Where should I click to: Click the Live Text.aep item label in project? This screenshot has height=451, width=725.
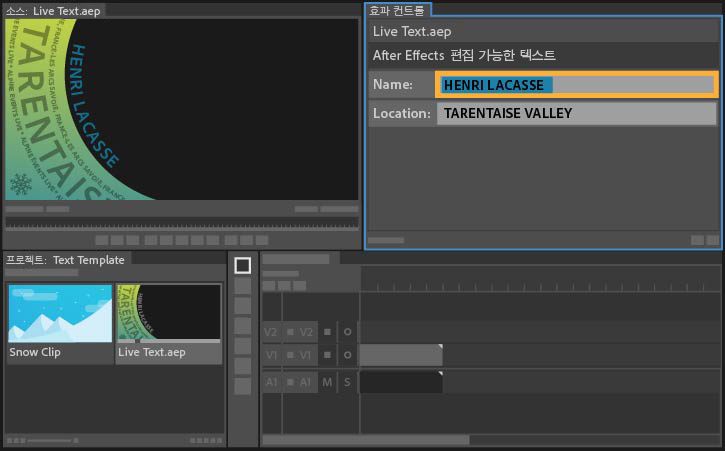click(x=152, y=352)
